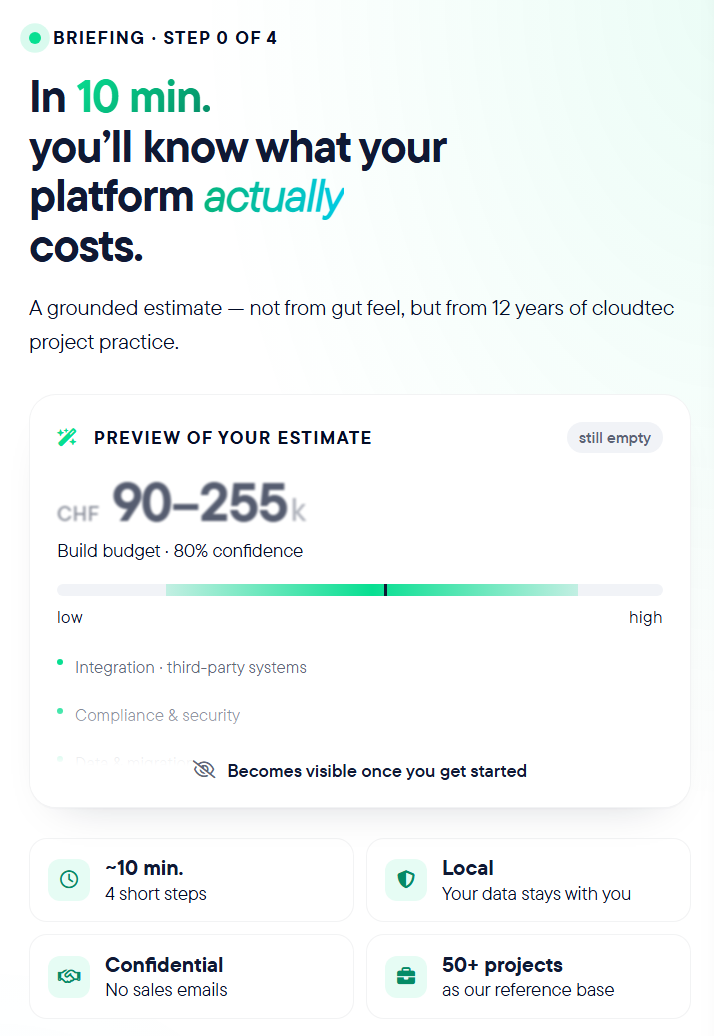Screen dimensions: 714x1036
Task: Click the clock icon on ~10 min. card
Action: (x=69, y=879)
